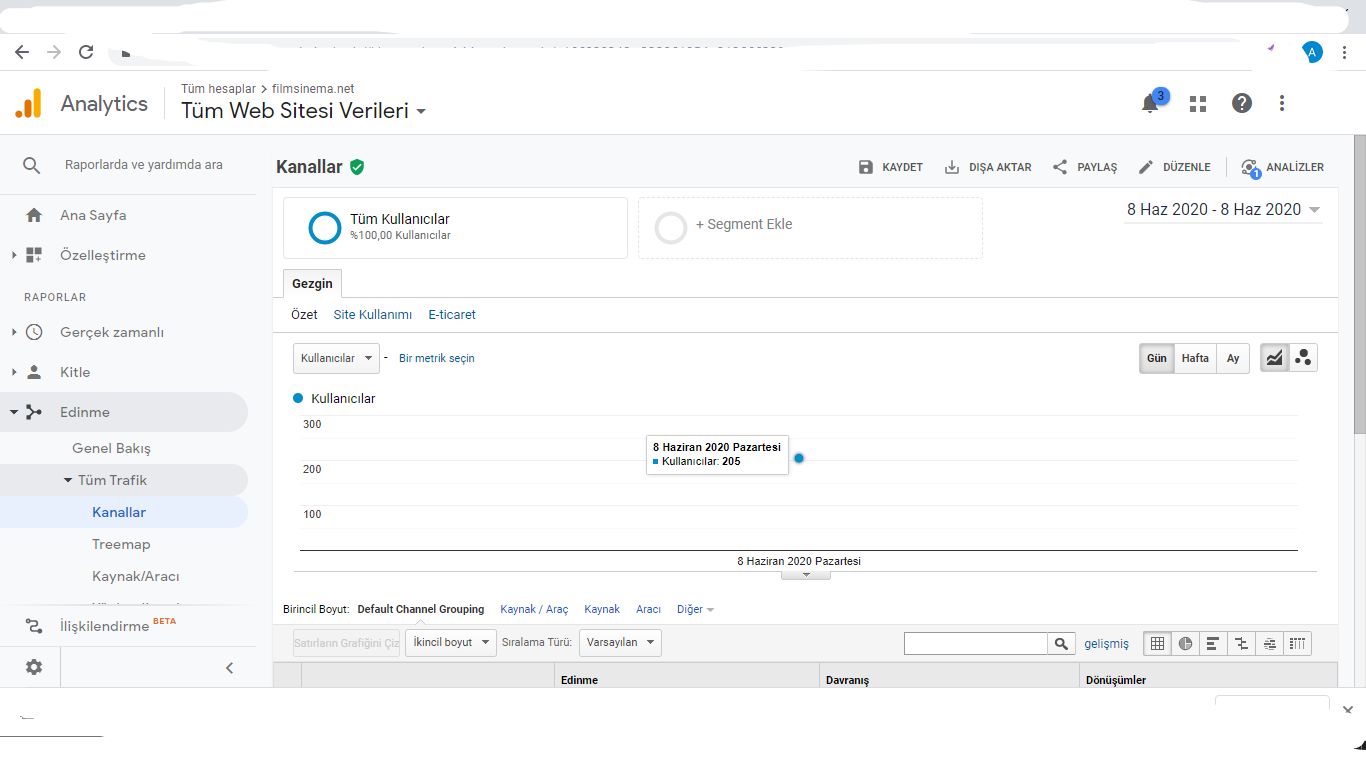Open the Site Kullanımı tab
The image size is (1366, 768).
pos(373,315)
